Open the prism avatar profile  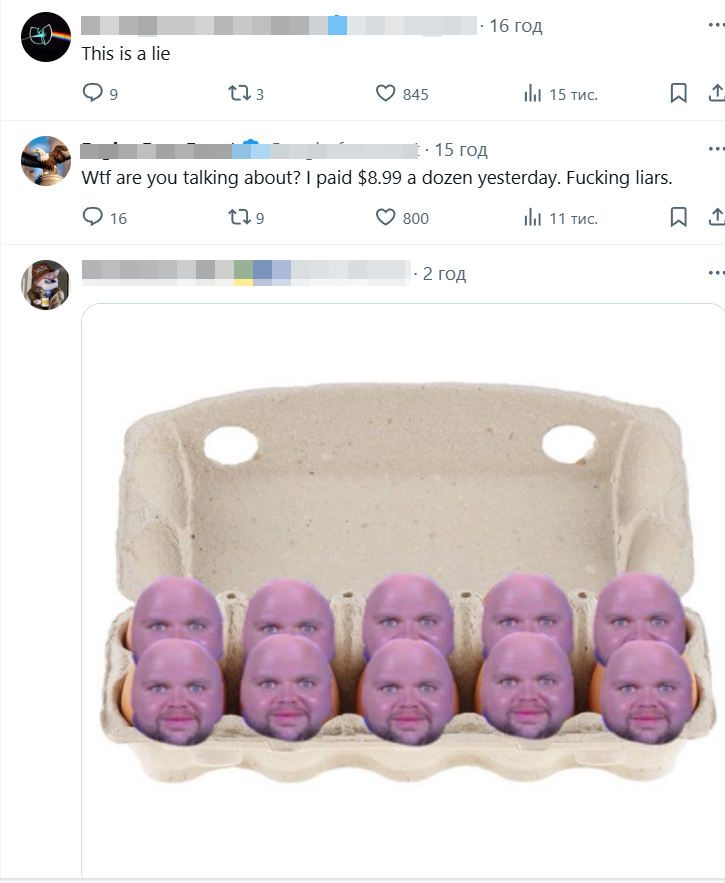pos(46,37)
